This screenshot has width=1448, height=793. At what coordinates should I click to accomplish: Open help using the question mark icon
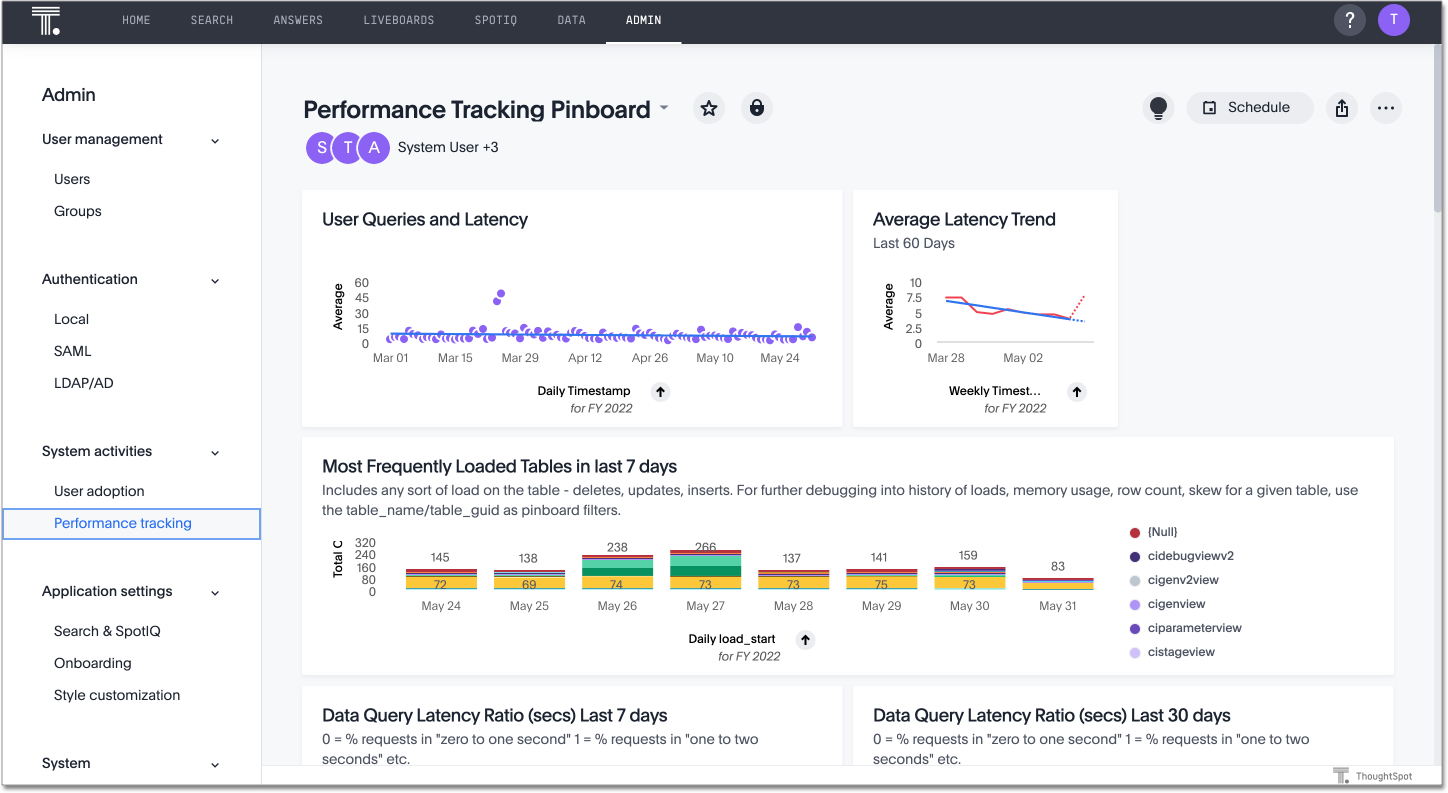point(1349,19)
